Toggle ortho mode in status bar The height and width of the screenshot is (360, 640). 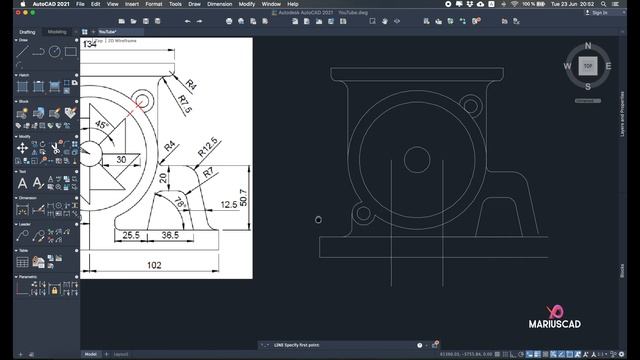(513, 354)
